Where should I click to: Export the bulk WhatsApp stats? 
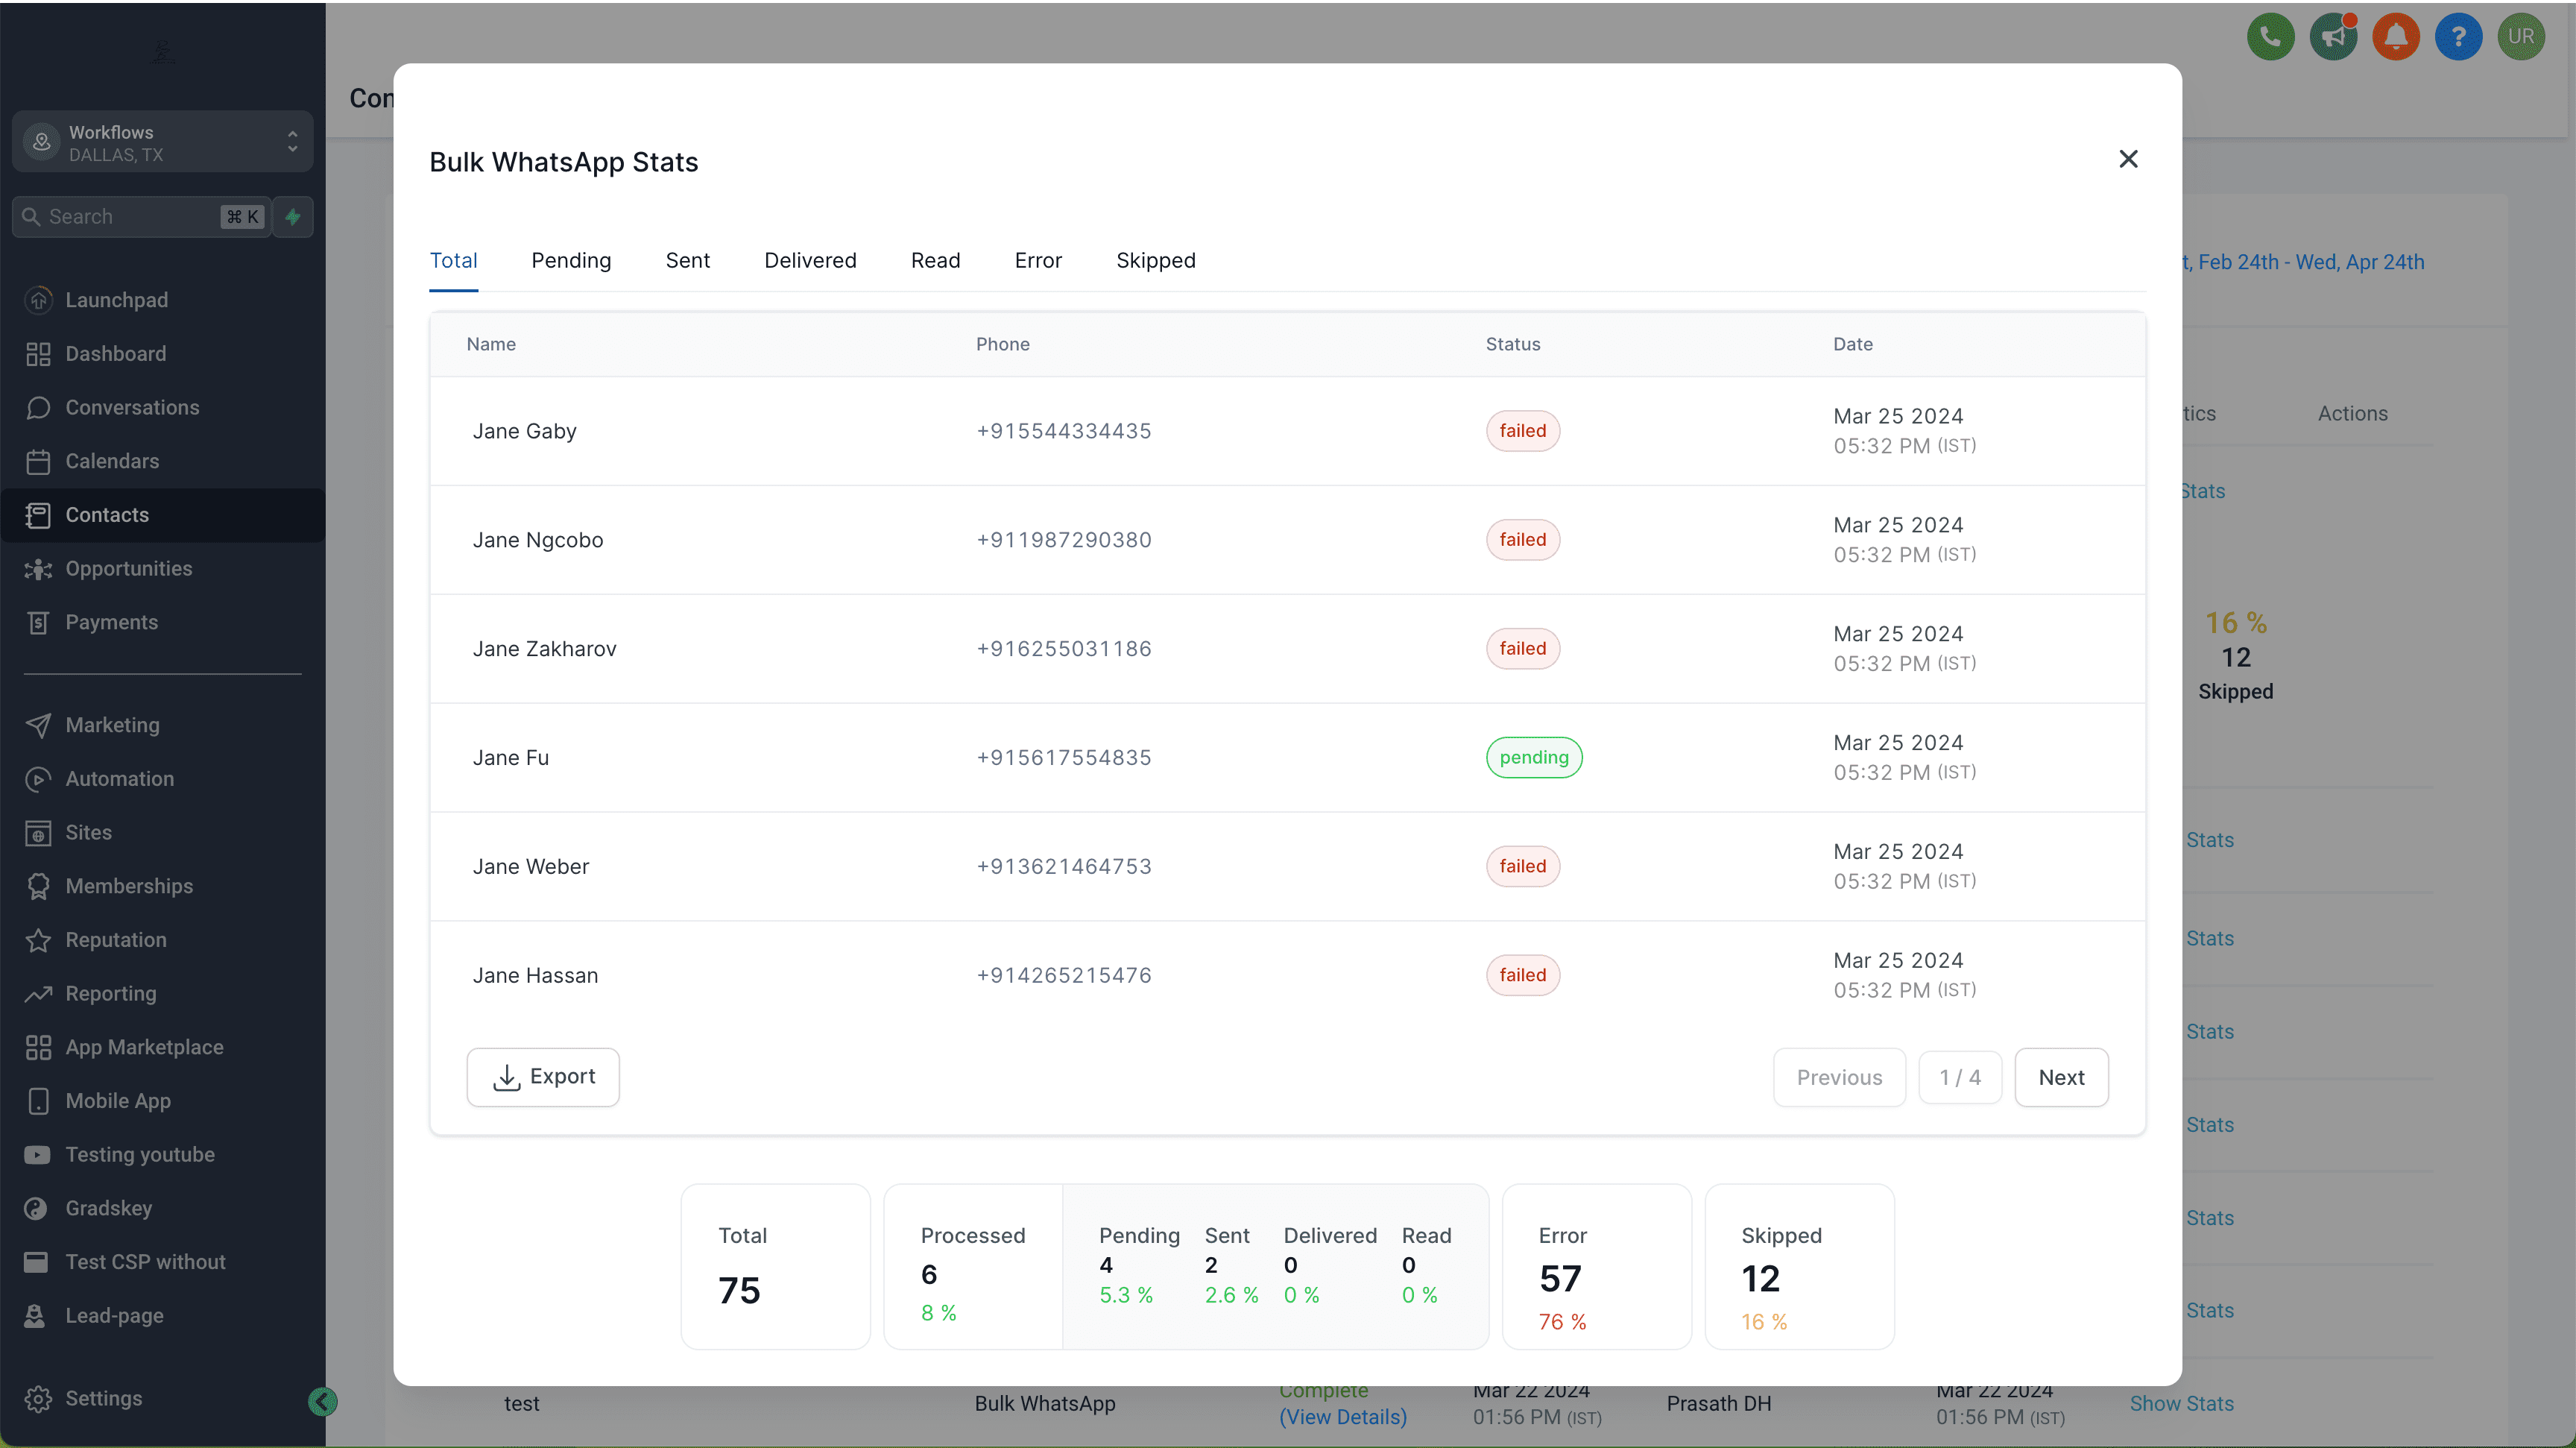(x=543, y=1077)
